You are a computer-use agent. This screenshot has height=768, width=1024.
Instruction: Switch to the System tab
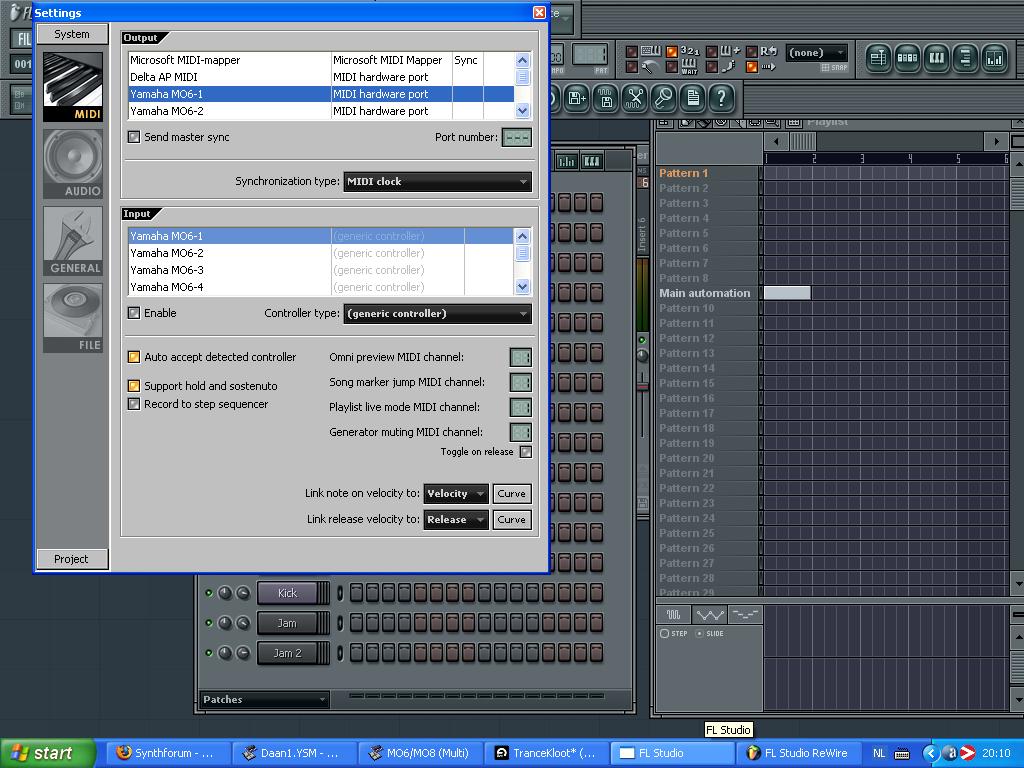pyautogui.click(x=72, y=34)
